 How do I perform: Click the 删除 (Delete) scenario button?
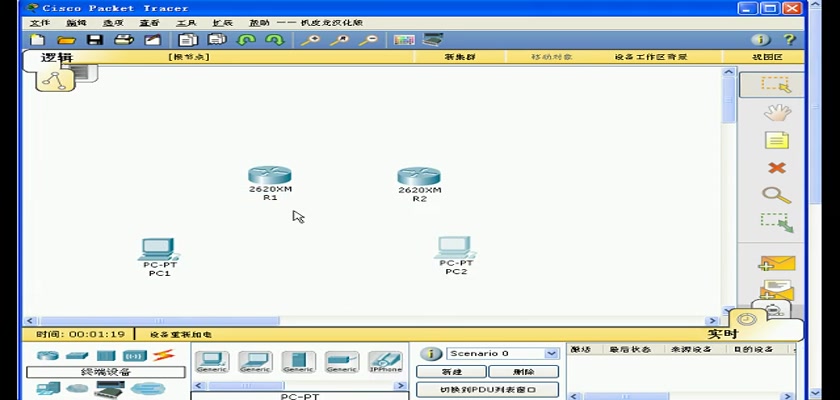523,372
